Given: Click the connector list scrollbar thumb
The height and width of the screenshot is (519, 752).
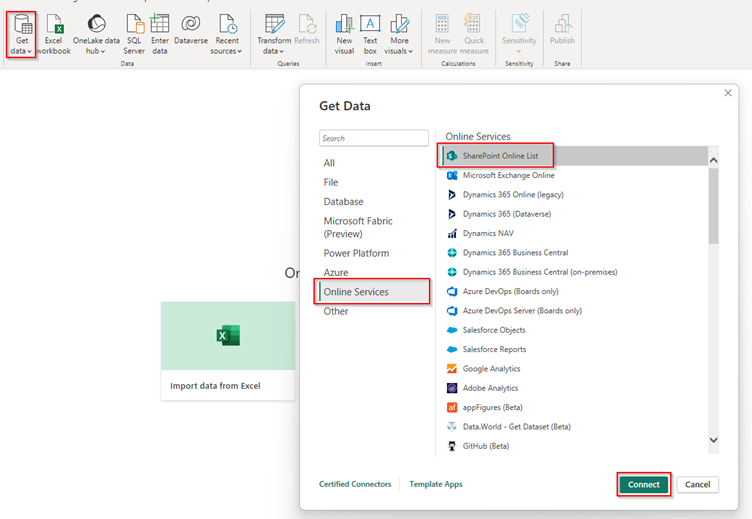Looking at the screenshot, I should pos(713,206).
